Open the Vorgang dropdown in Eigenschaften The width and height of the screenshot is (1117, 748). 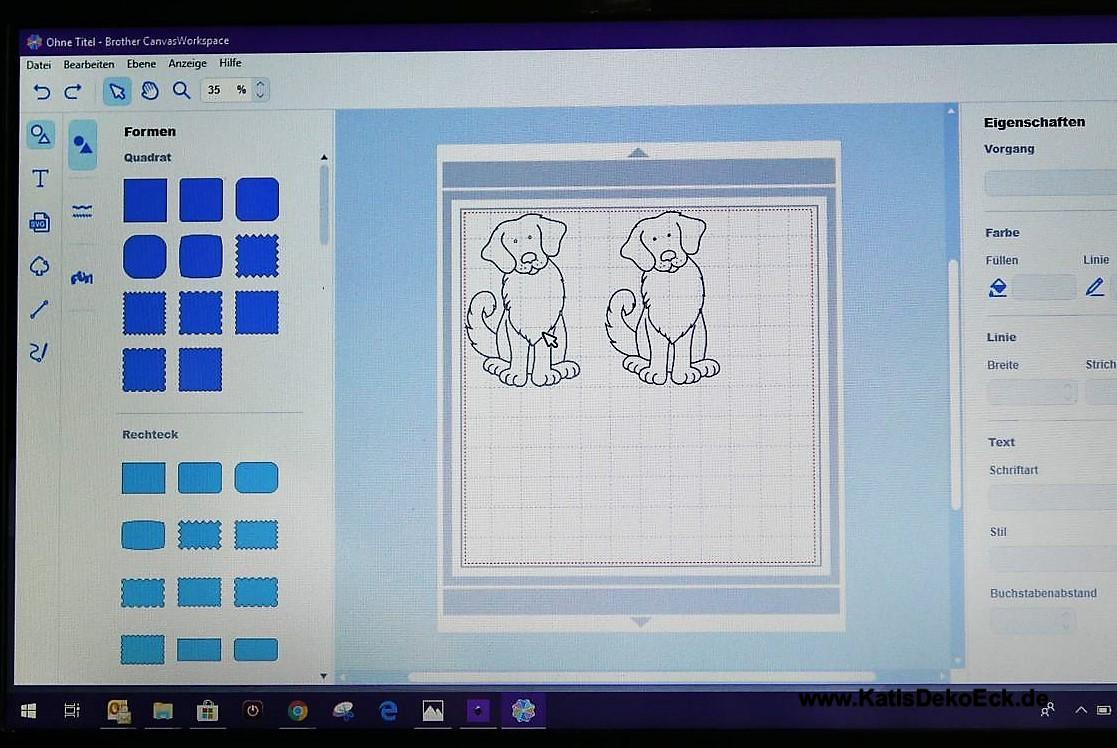click(1050, 183)
